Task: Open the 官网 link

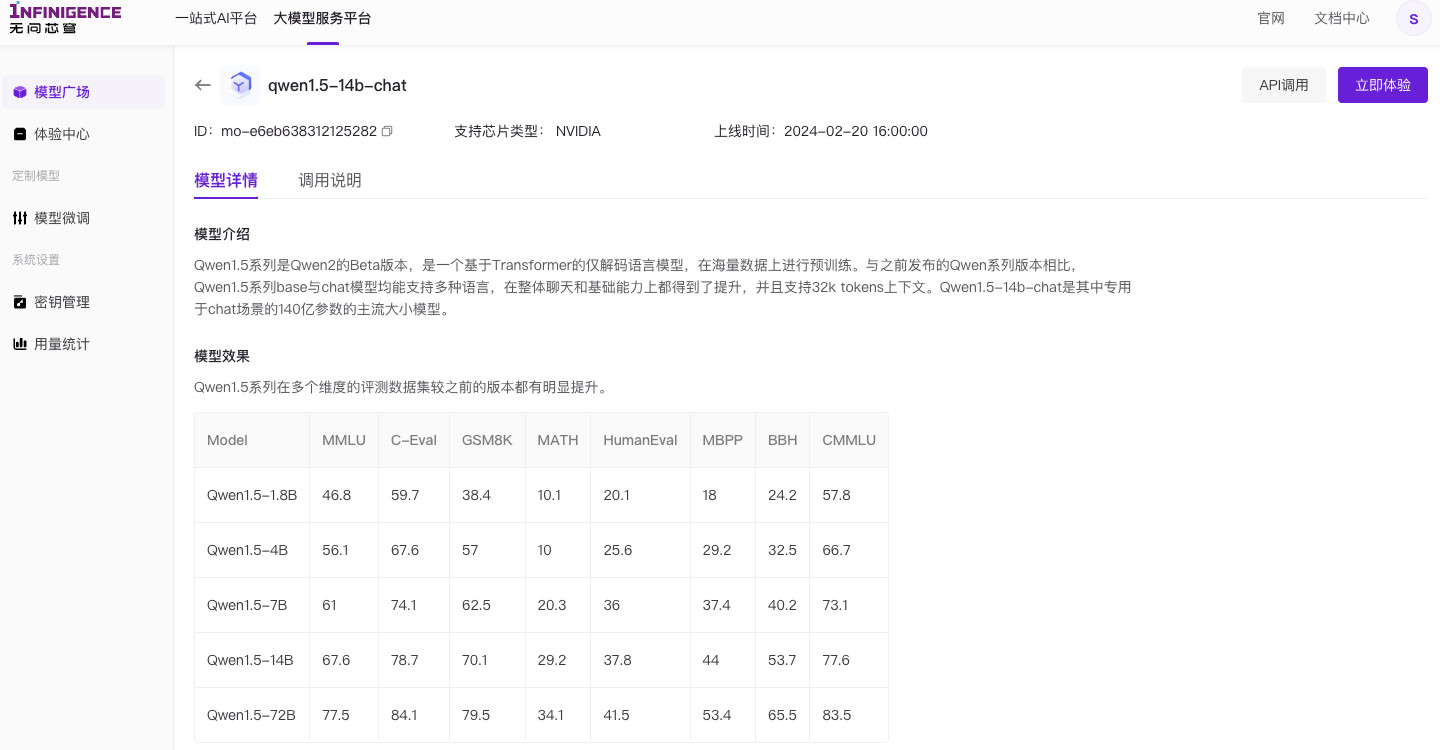Action: 1271,18
